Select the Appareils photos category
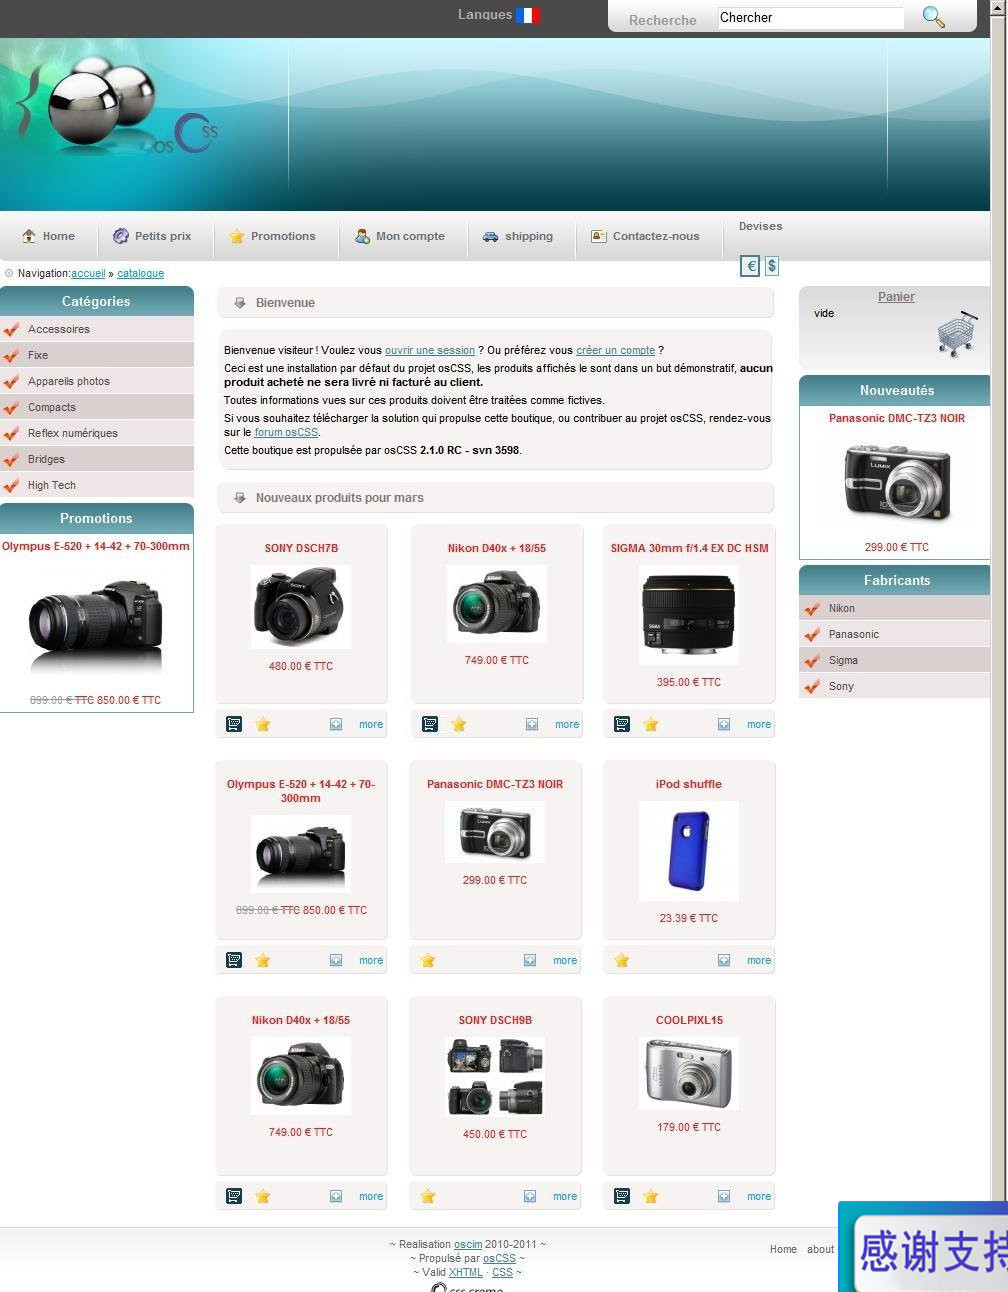1008x1292 pixels. 97,381
